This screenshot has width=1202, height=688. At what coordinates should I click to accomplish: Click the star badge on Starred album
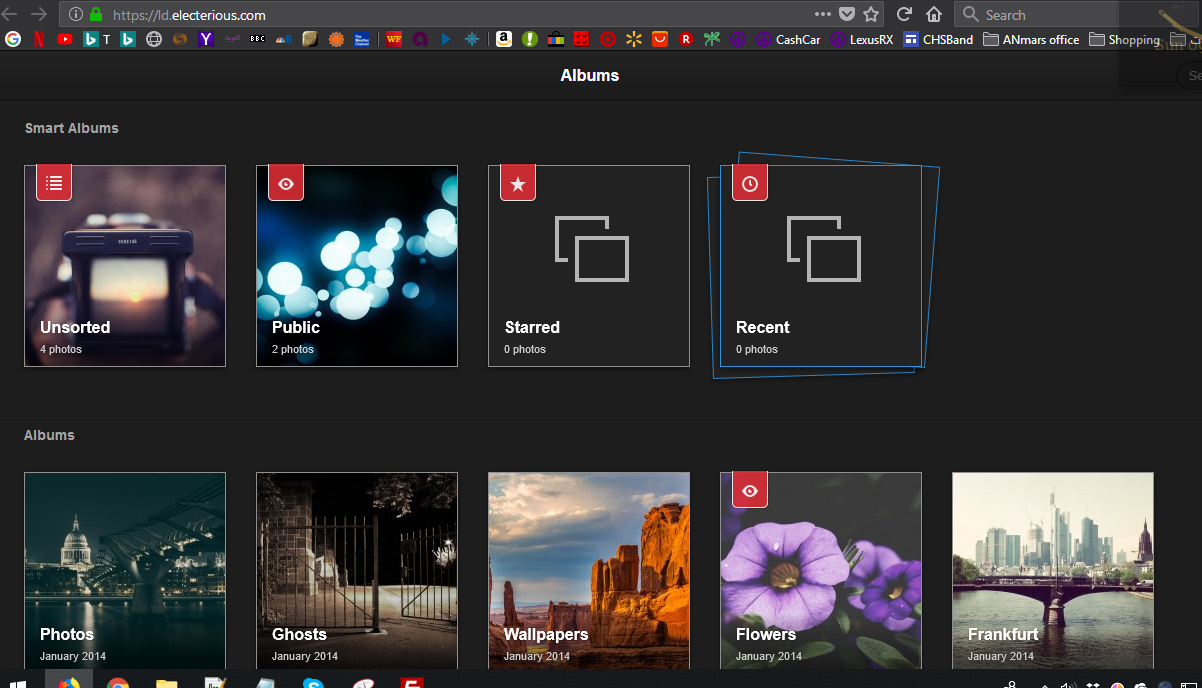[x=518, y=183]
